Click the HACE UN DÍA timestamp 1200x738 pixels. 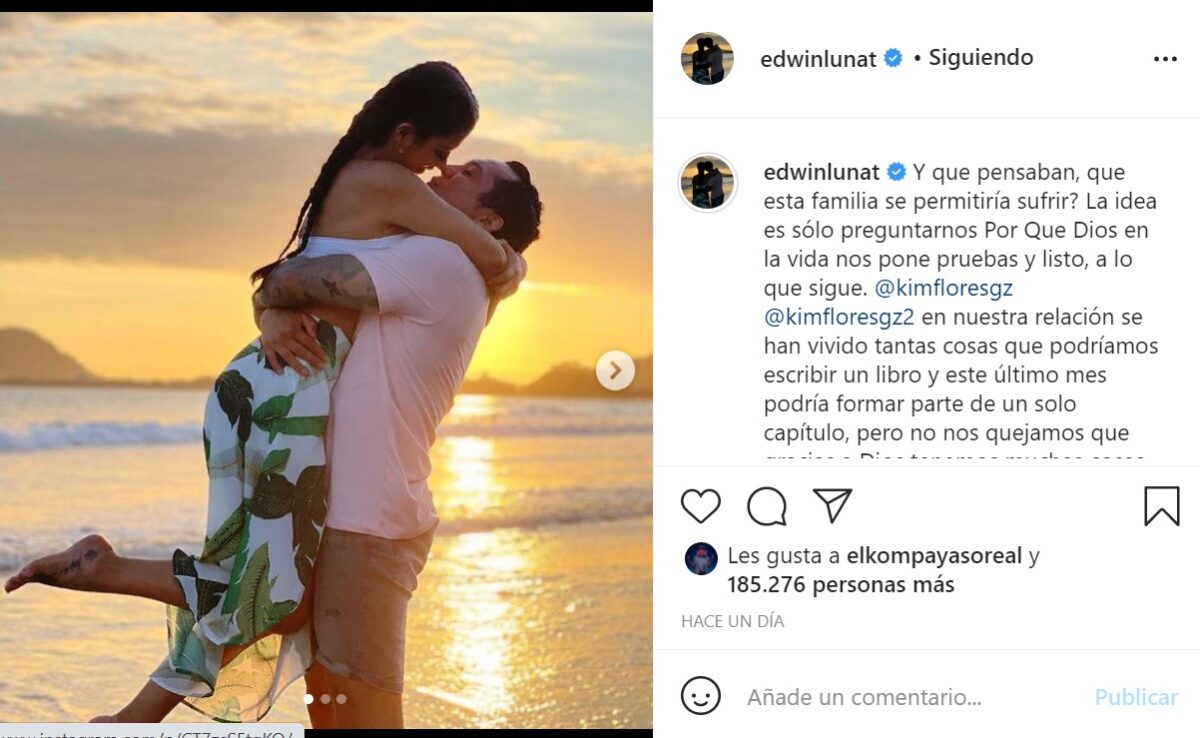(733, 621)
